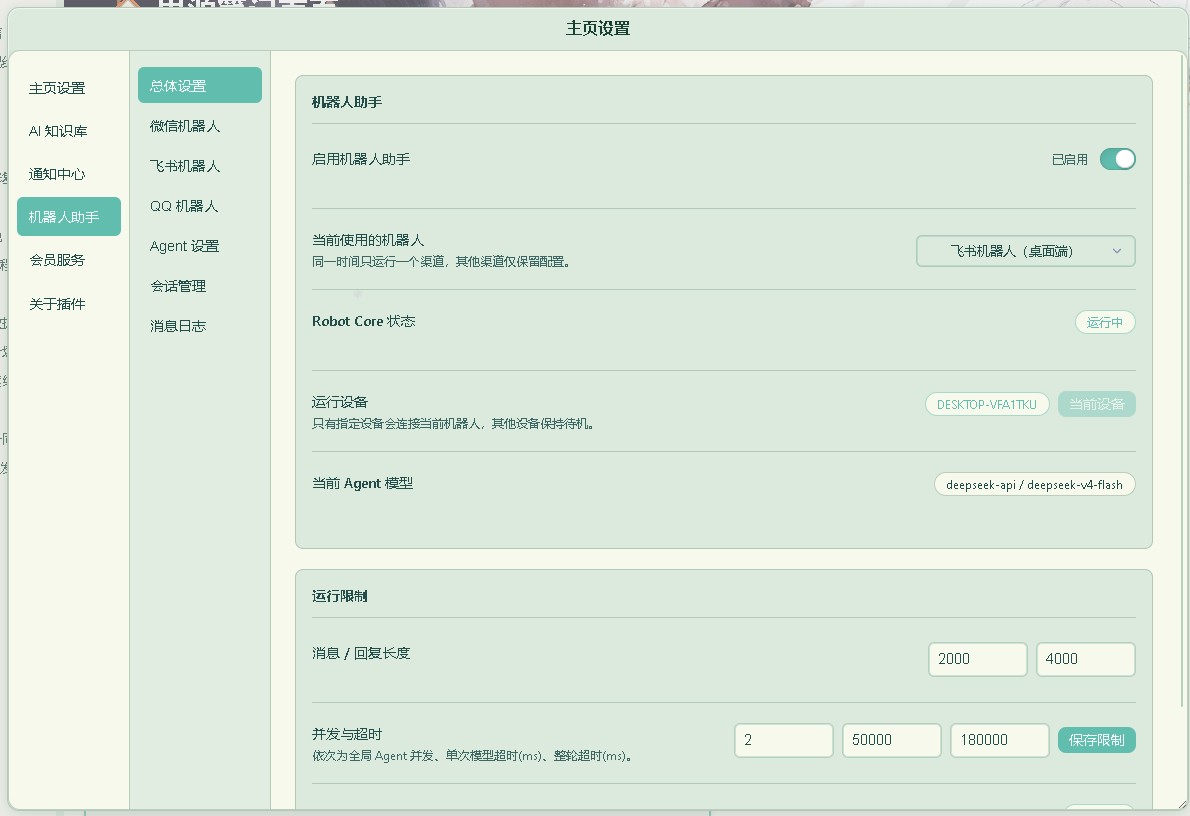
Task: Select 机器人助手 sidebar item
Action: 68,216
